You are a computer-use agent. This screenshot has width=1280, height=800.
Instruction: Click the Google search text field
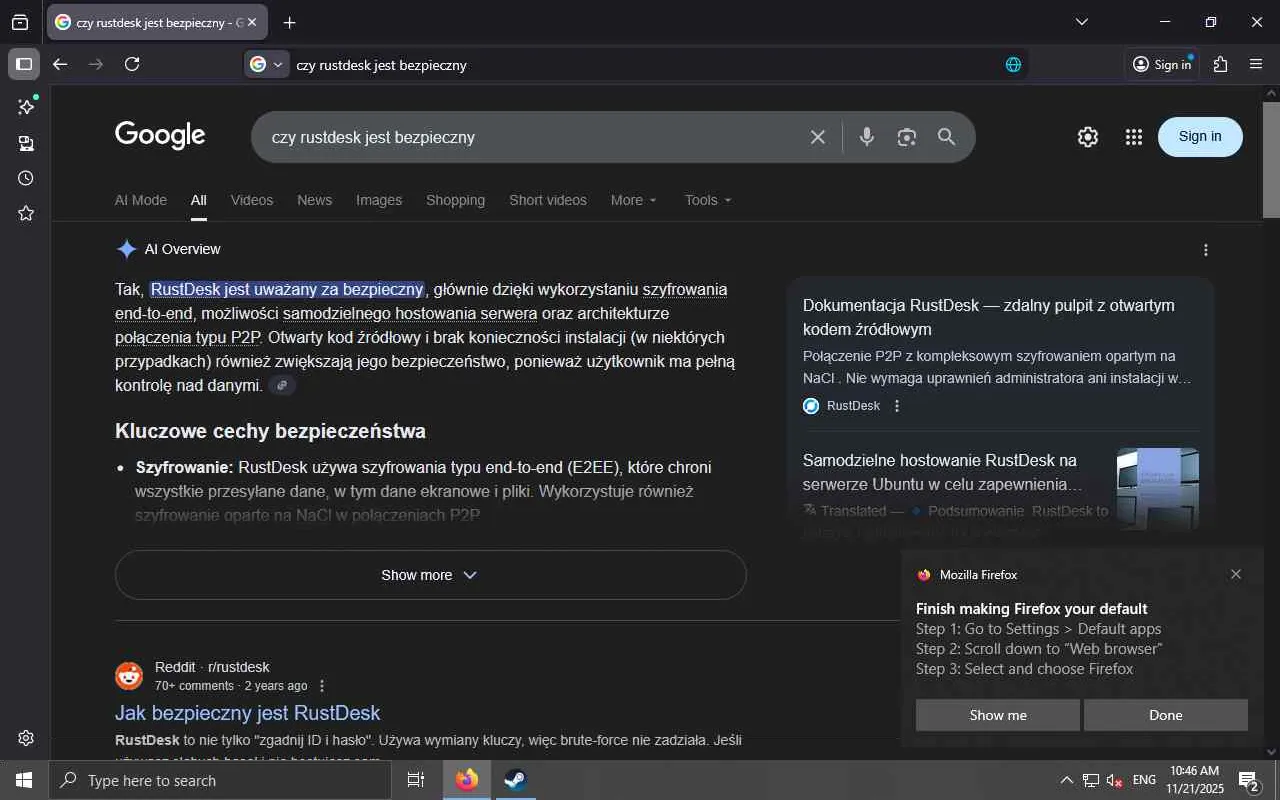[x=530, y=137]
